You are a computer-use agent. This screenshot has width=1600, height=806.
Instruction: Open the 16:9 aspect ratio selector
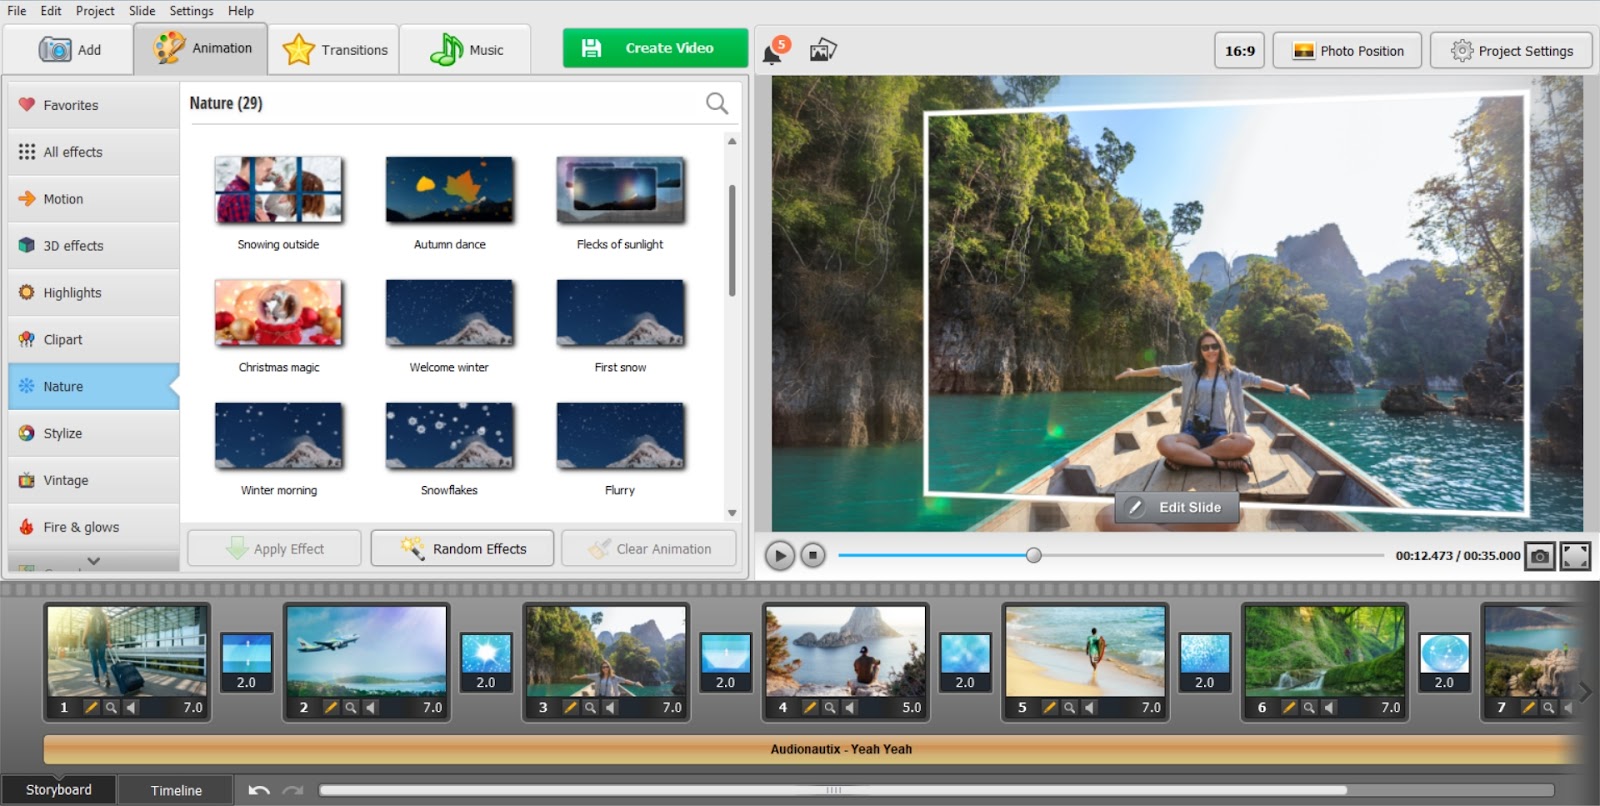tap(1240, 50)
